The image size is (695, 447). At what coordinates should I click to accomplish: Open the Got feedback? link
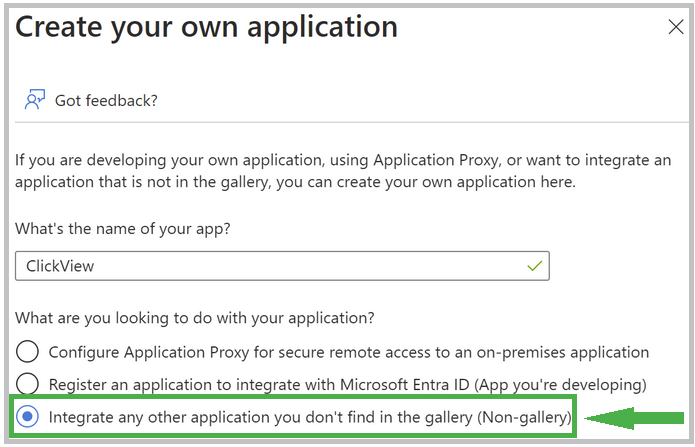coord(106,101)
